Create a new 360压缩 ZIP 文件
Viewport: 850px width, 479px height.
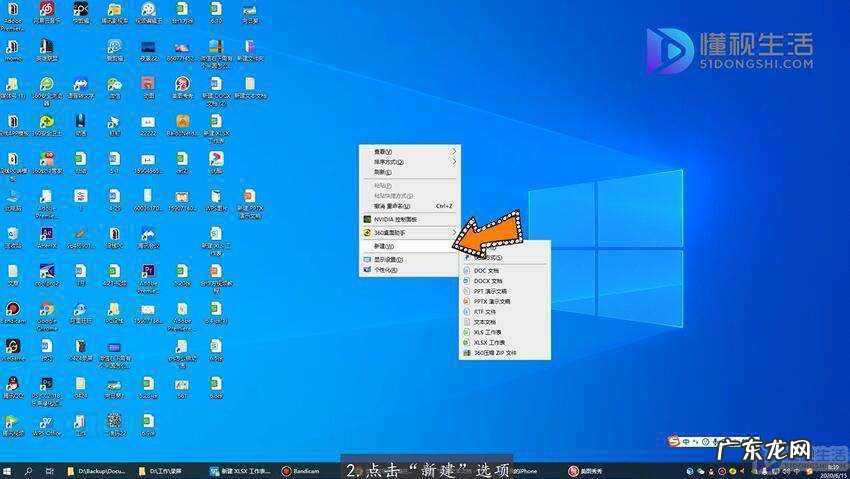[494, 352]
